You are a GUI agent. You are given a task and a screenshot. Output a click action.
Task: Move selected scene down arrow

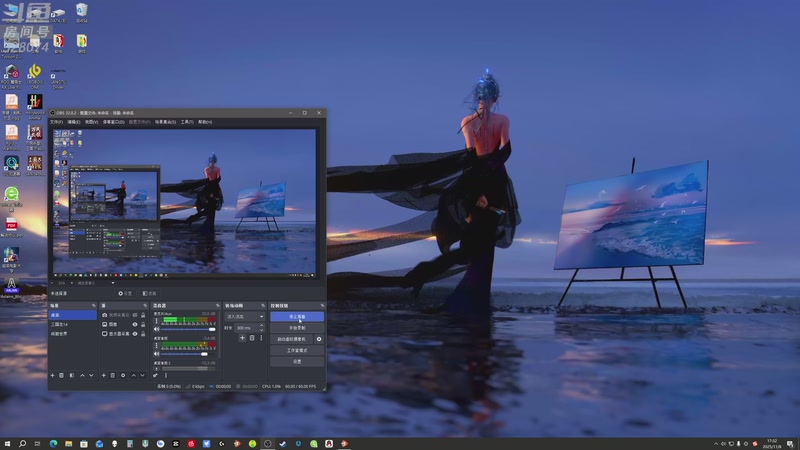[x=91, y=376]
